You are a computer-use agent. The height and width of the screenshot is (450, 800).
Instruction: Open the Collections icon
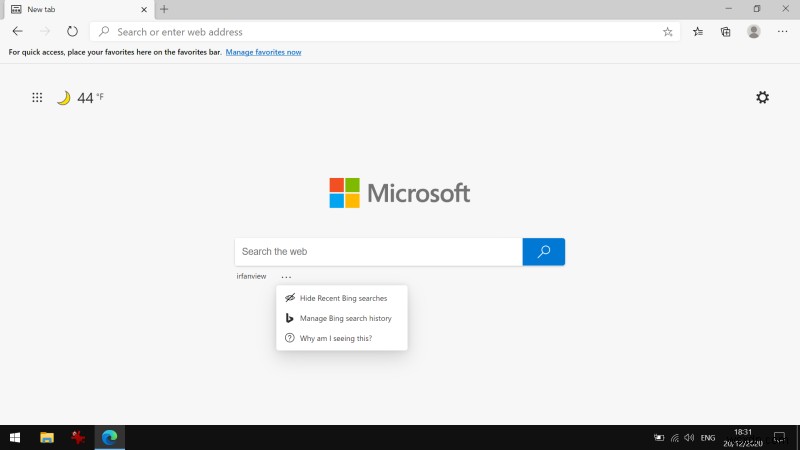click(726, 32)
